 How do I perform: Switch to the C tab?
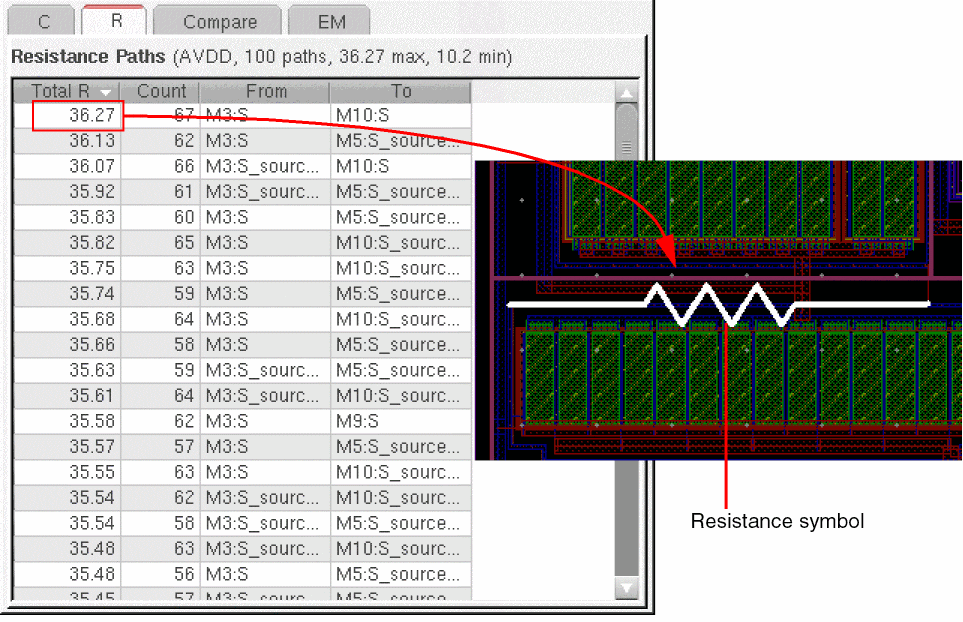pos(42,21)
